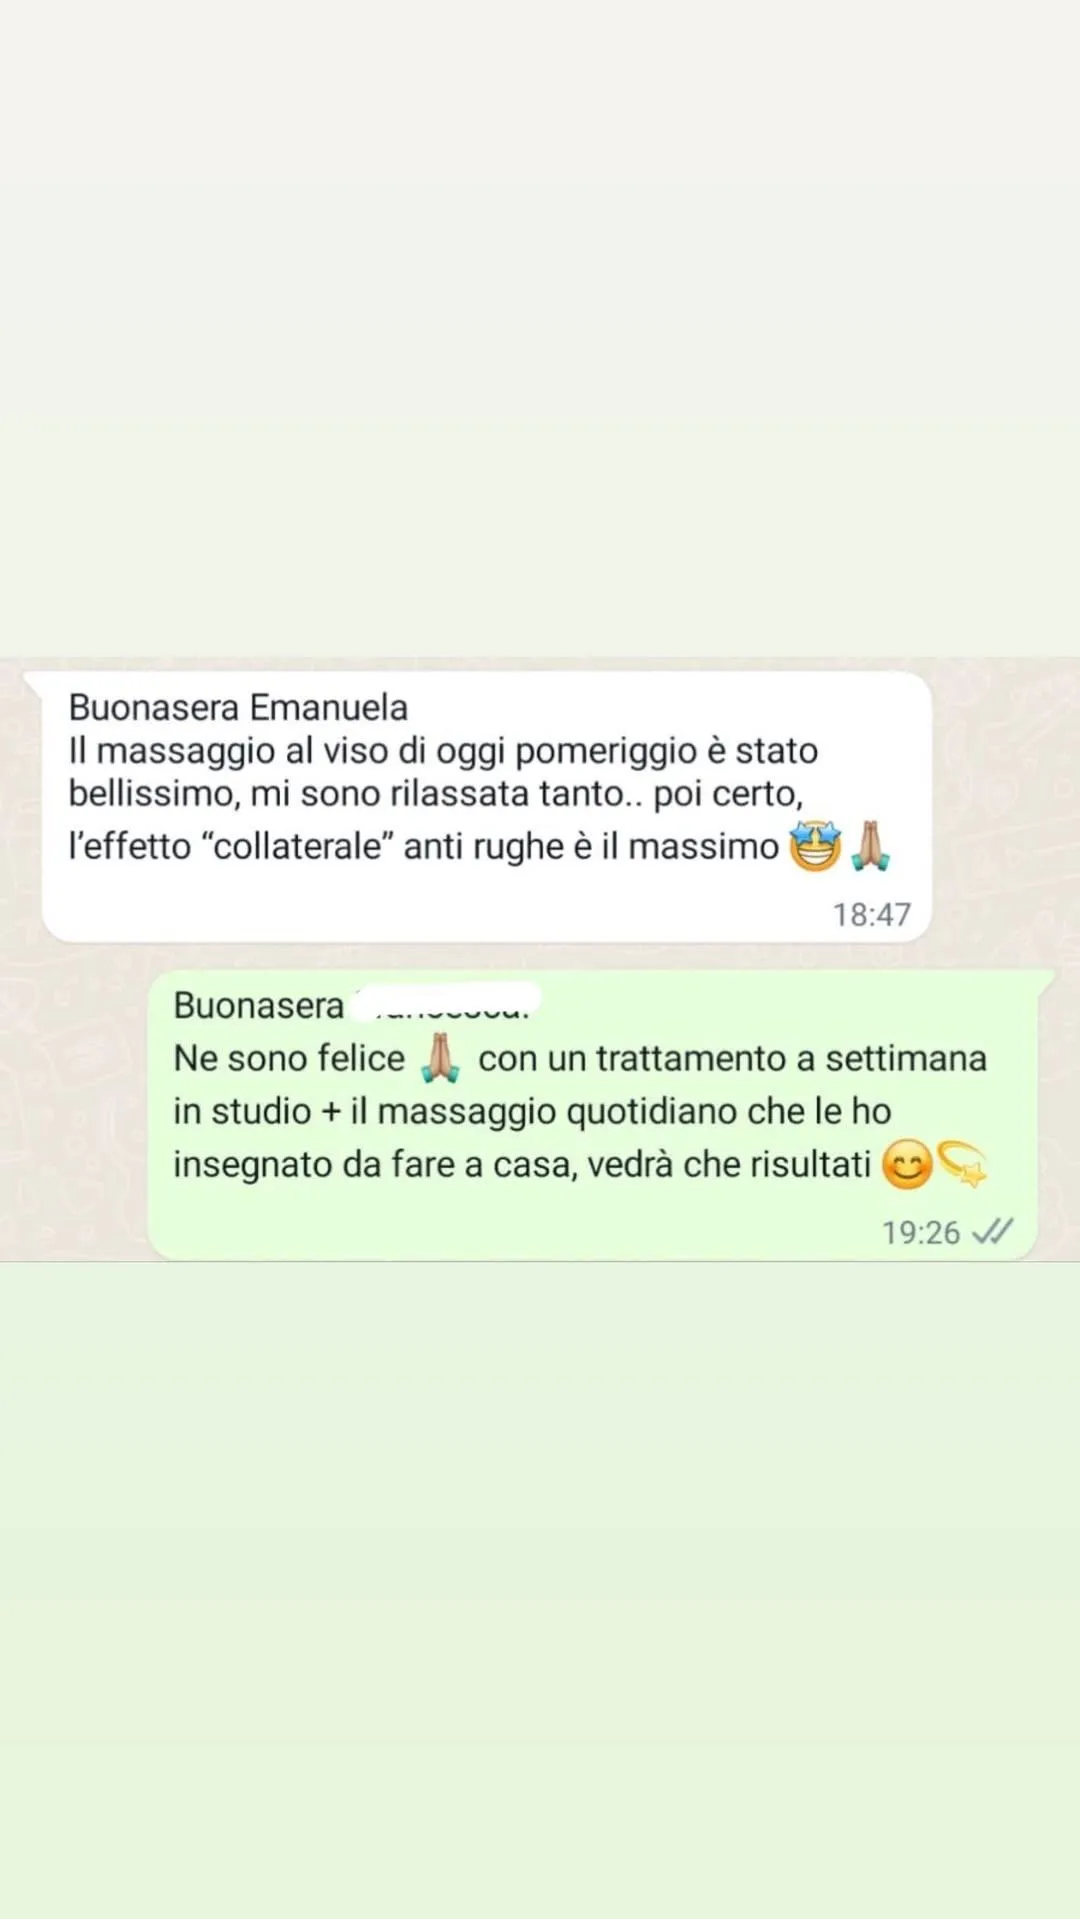Tap the empty light green area below the chat

540,1590
